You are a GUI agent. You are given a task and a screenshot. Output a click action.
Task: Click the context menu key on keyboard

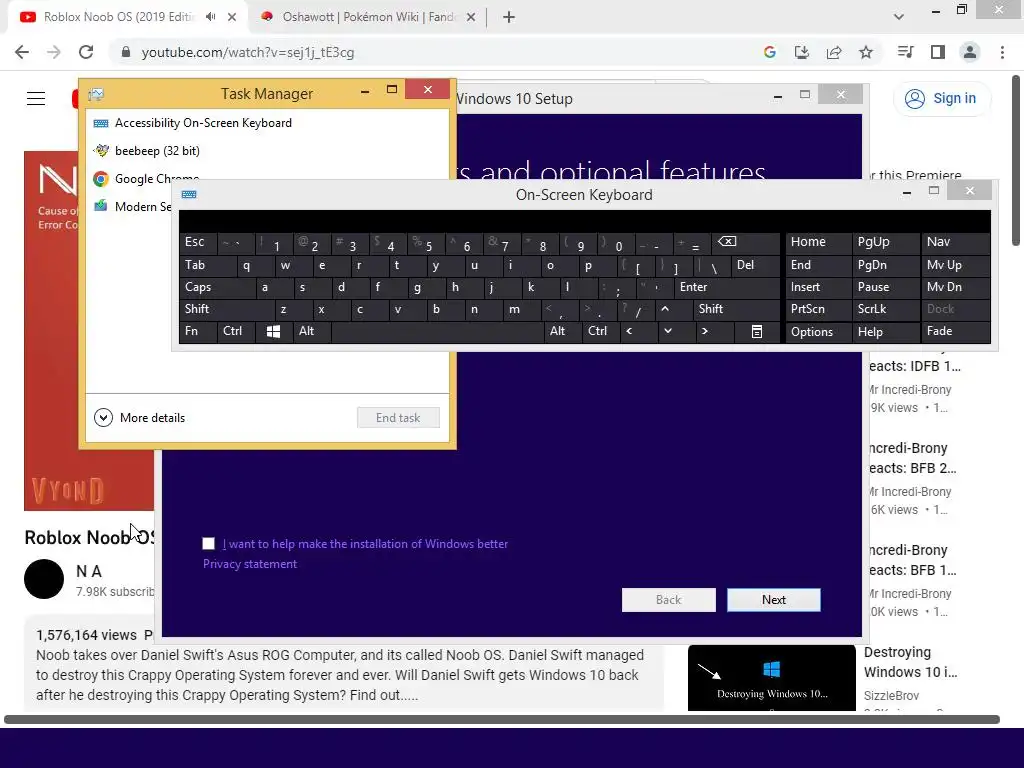[x=756, y=331]
